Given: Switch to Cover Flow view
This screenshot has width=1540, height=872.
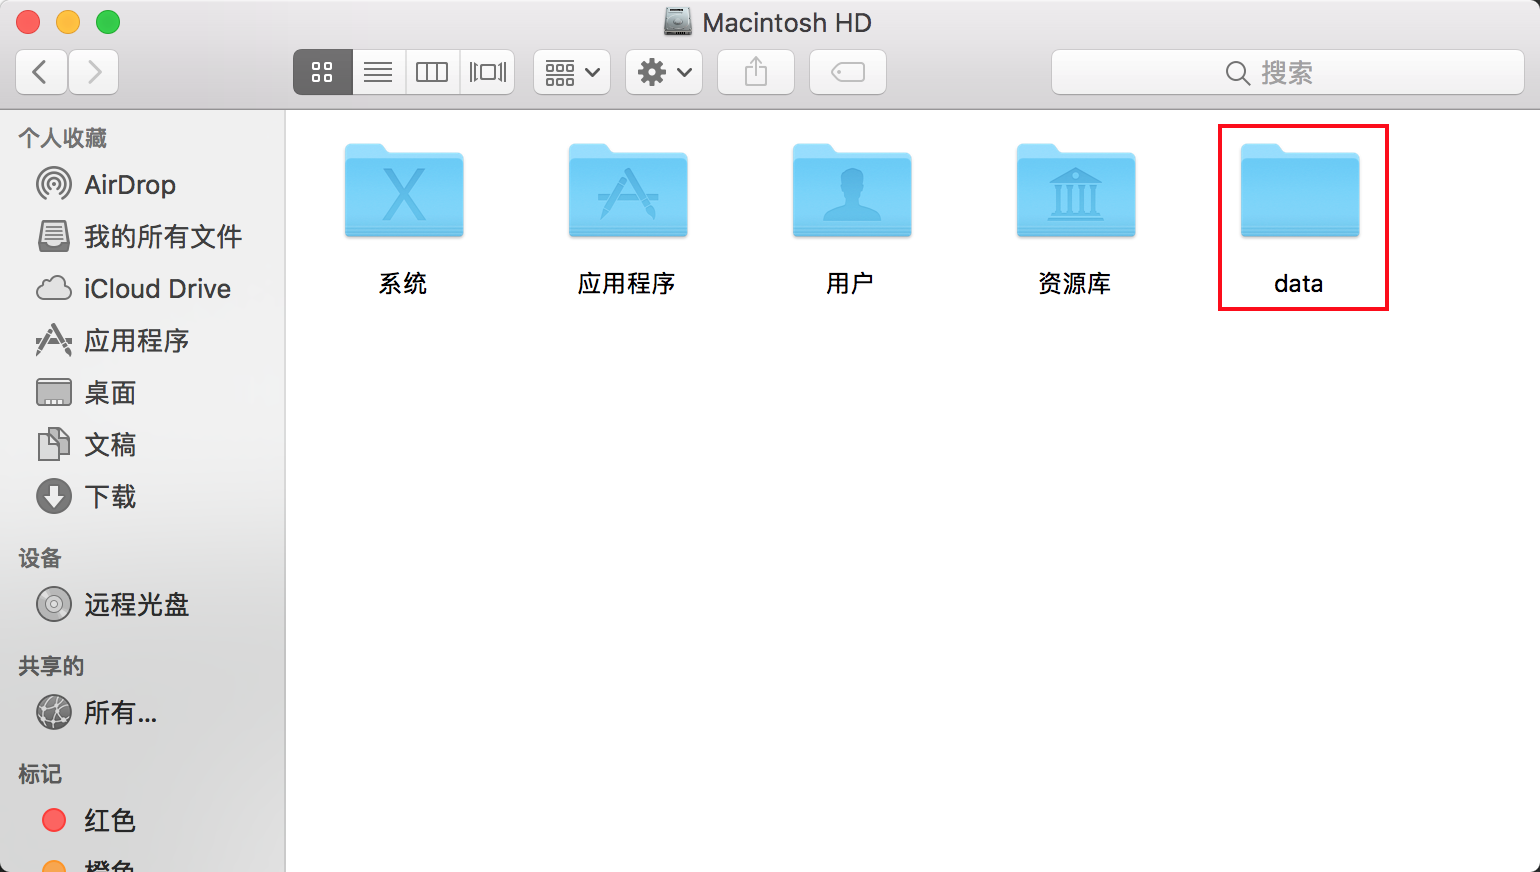Looking at the screenshot, I should click(488, 72).
